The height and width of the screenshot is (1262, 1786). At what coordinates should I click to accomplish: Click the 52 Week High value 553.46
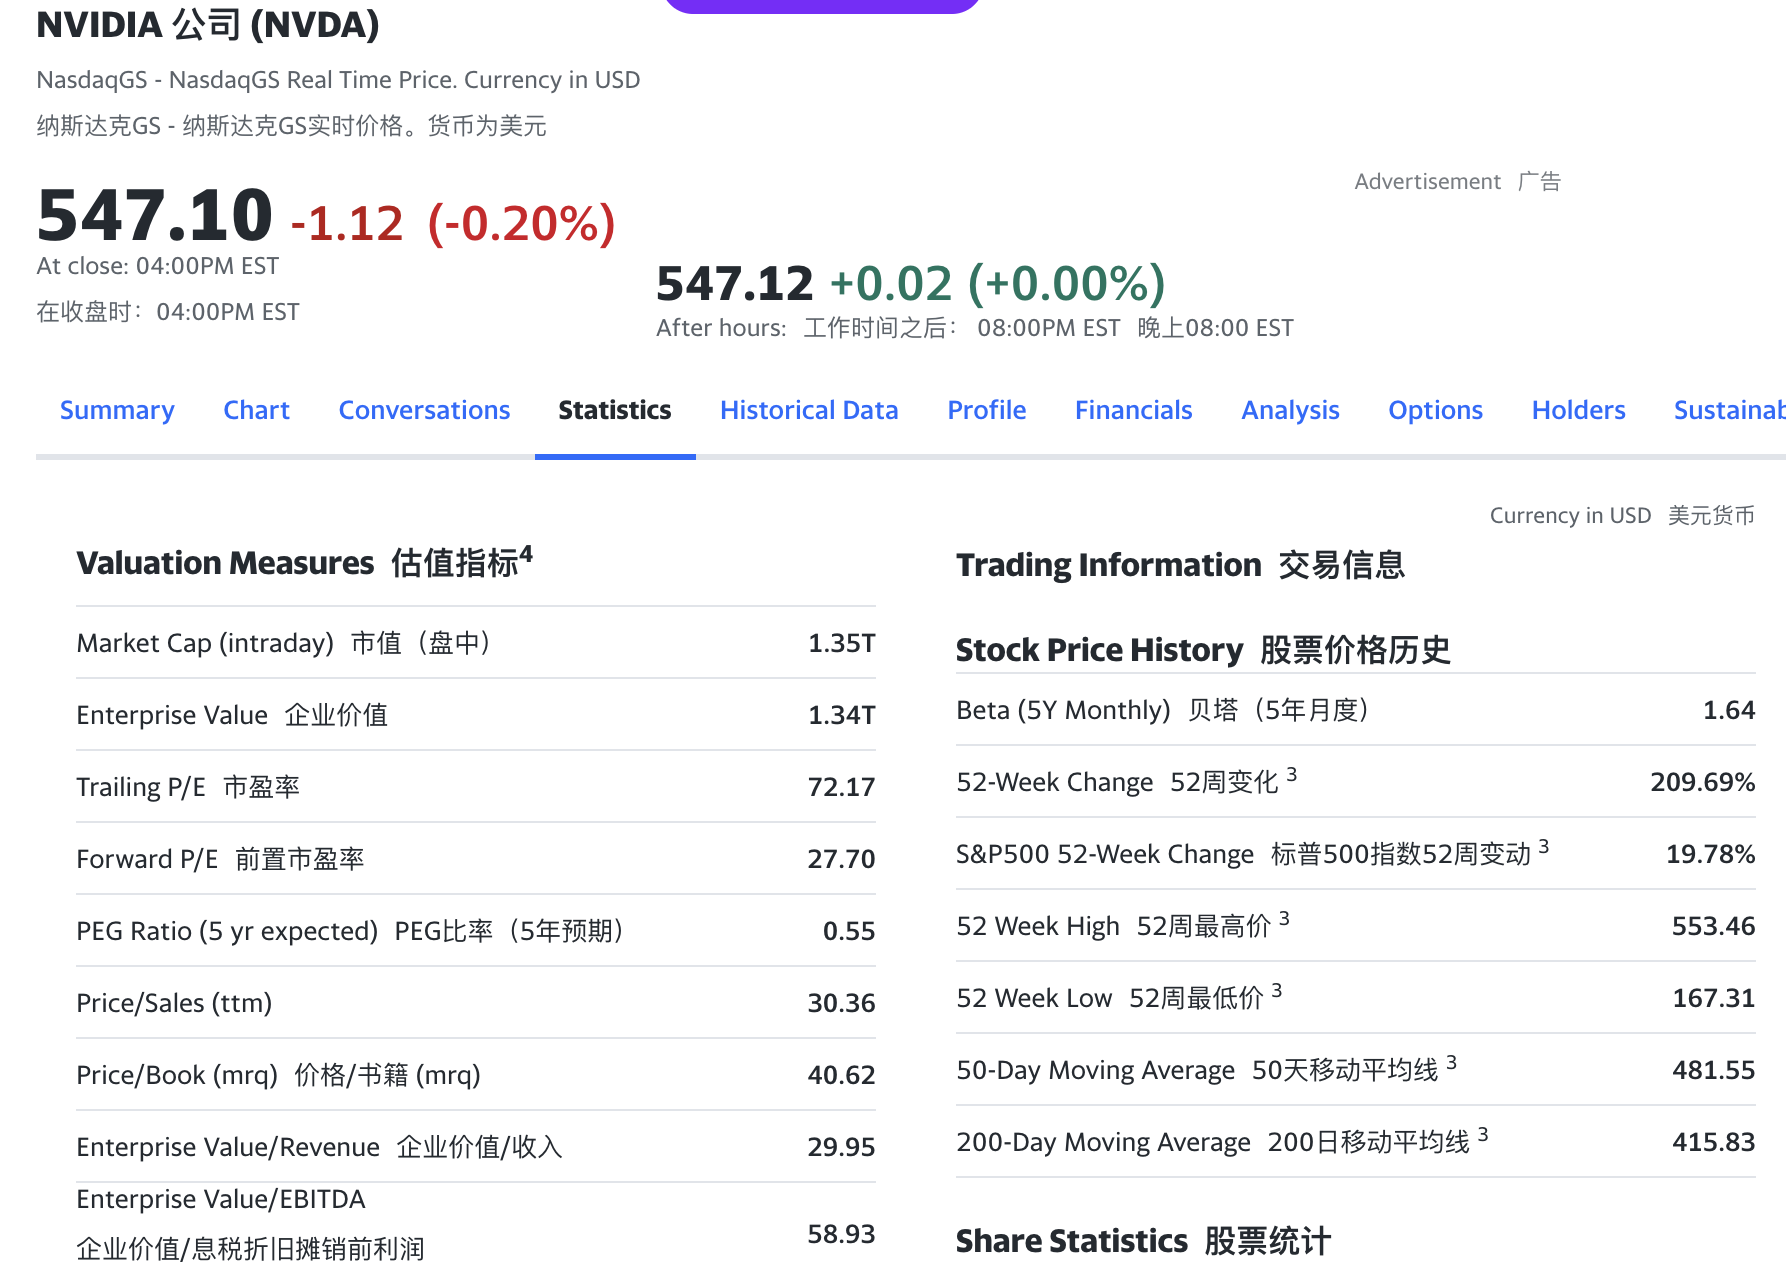[x=1713, y=926]
